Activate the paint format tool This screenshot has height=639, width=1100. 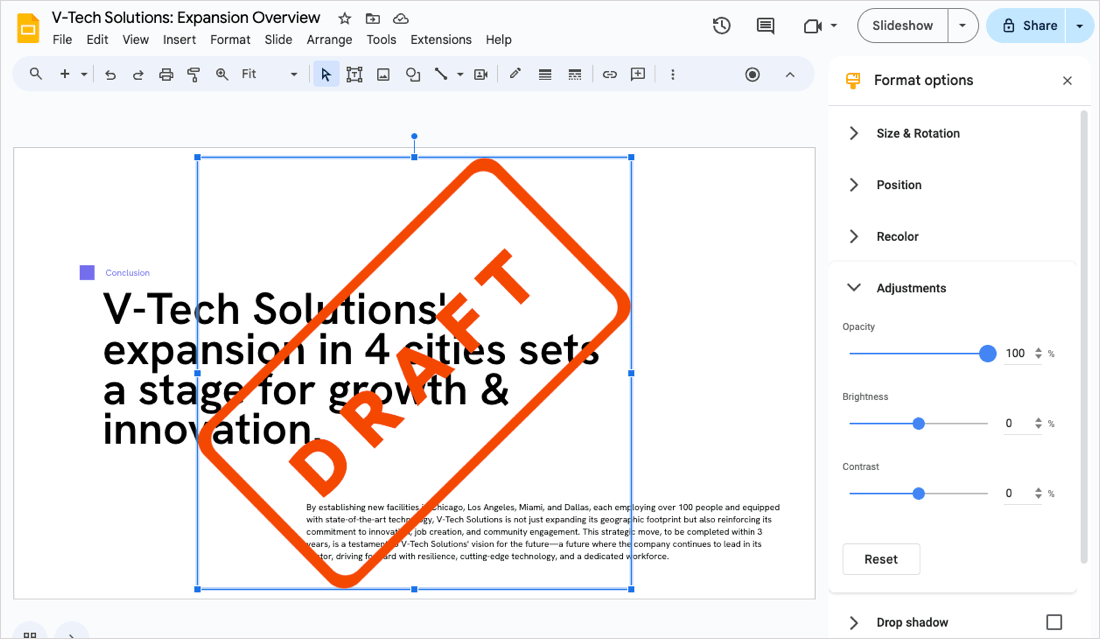click(x=194, y=74)
